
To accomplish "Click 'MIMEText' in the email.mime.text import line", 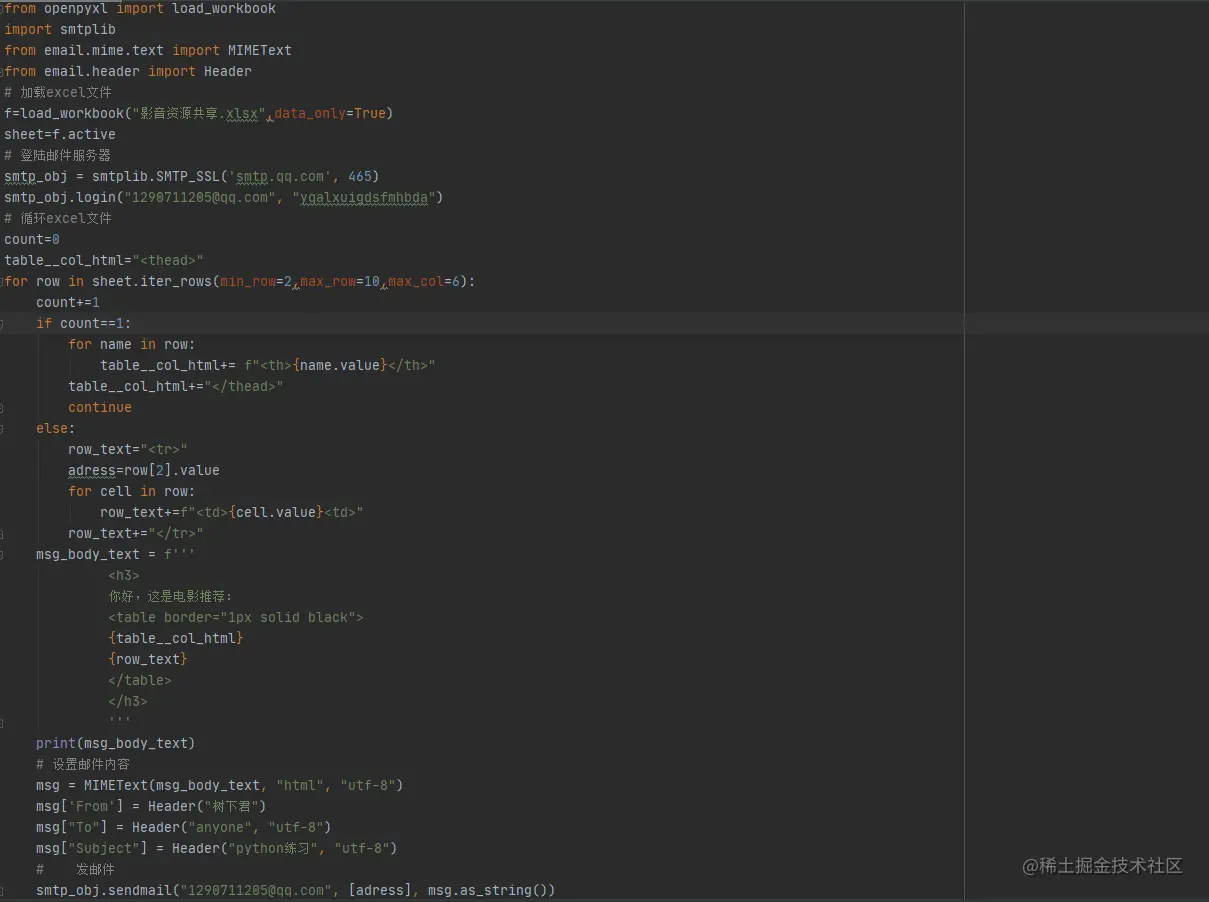I will 260,50.
